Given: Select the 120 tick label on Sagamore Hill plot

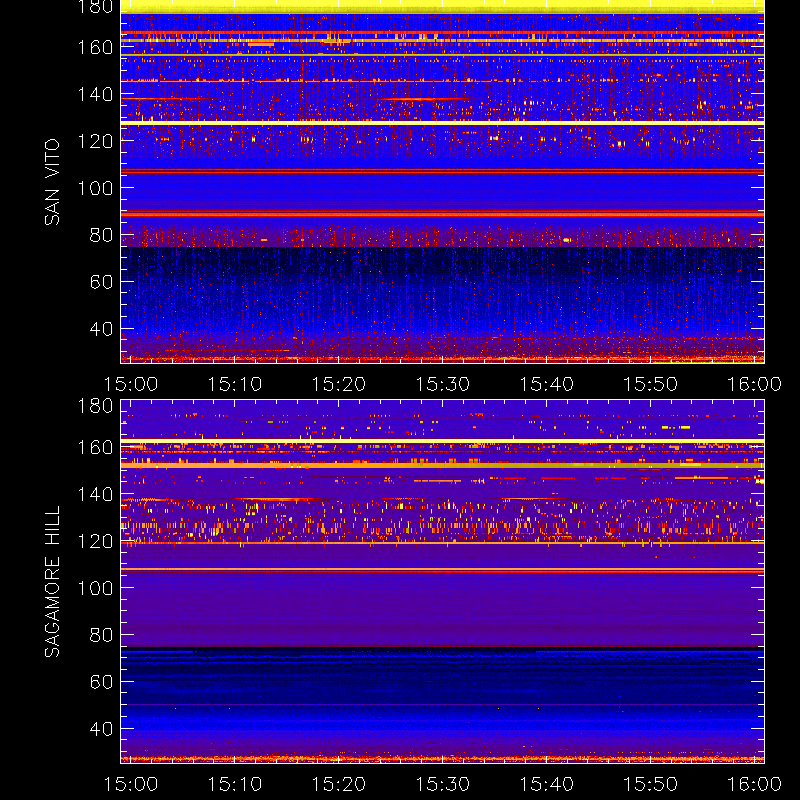Looking at the screenshot, I should click(95, 541).
